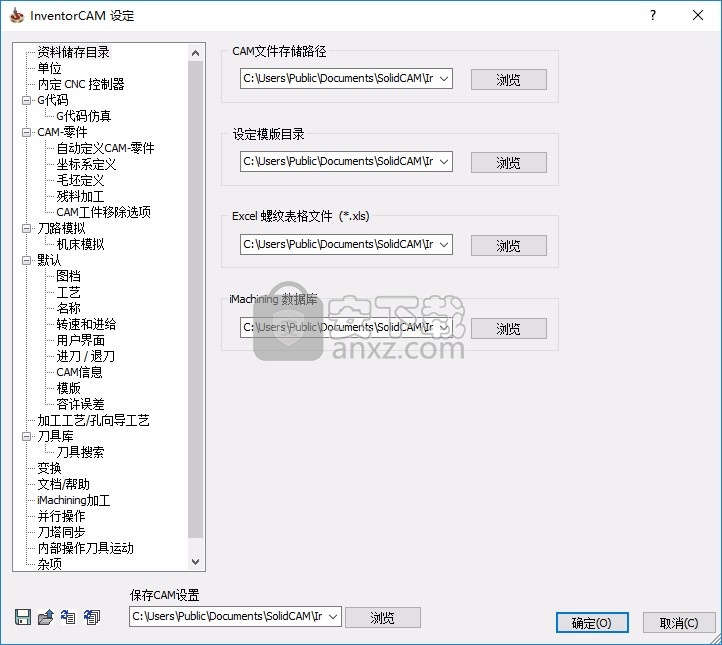The height and width of the screenshot is (645, 722).
Task: Select 图档 under 默认
Action: coord(68,276)
